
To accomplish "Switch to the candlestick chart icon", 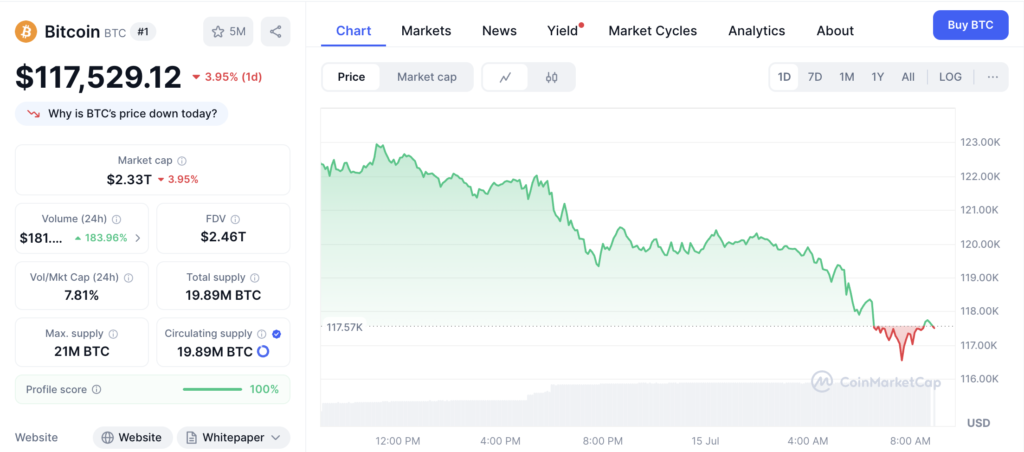I will click(x=551, y=77).
